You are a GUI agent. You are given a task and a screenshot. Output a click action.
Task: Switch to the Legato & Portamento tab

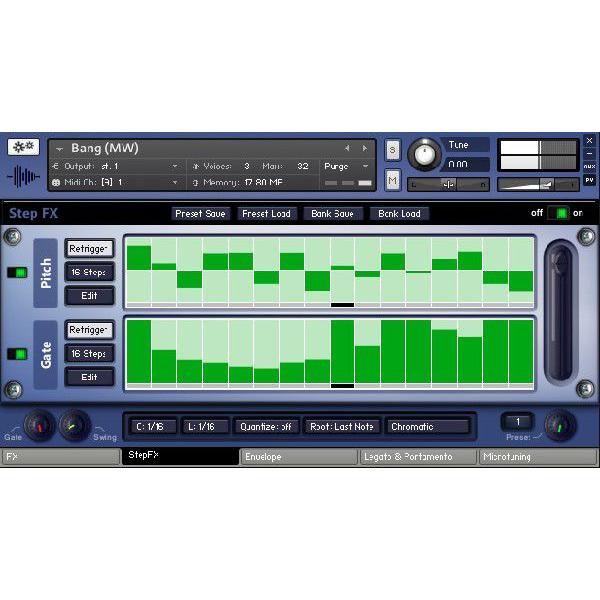coord(418,457)
